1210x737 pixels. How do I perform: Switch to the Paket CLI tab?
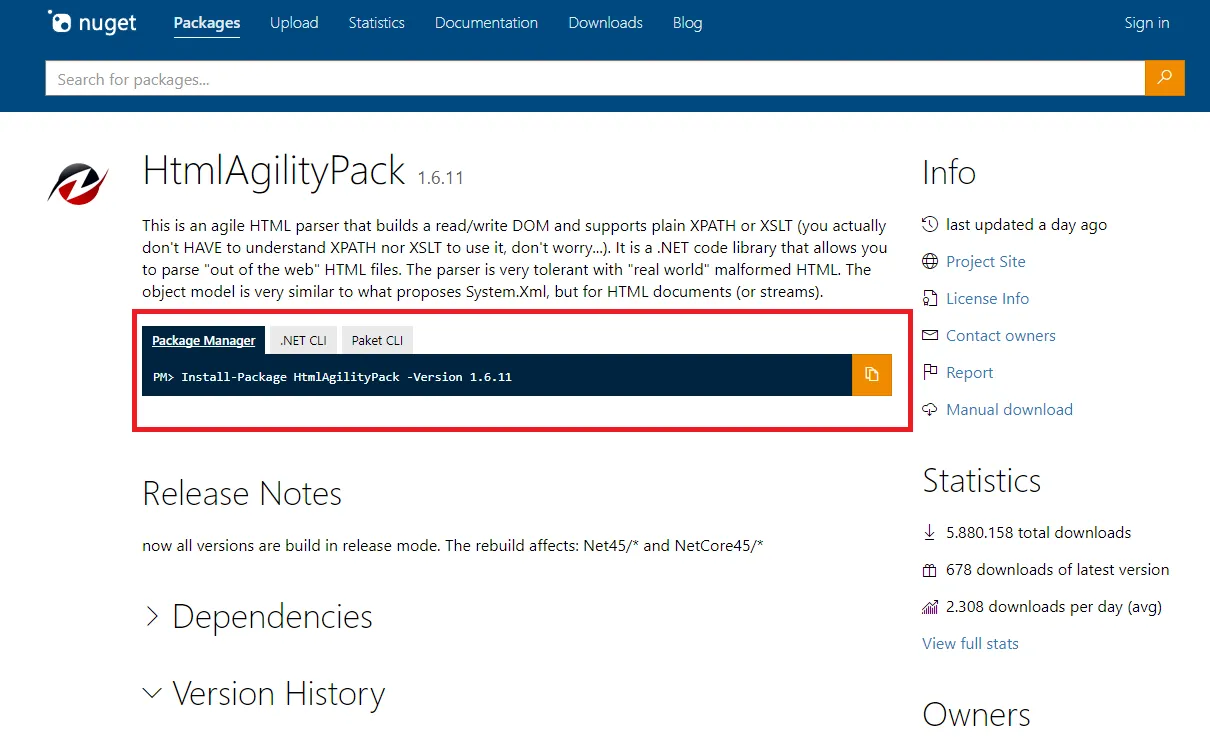click(x=377, y=340)
